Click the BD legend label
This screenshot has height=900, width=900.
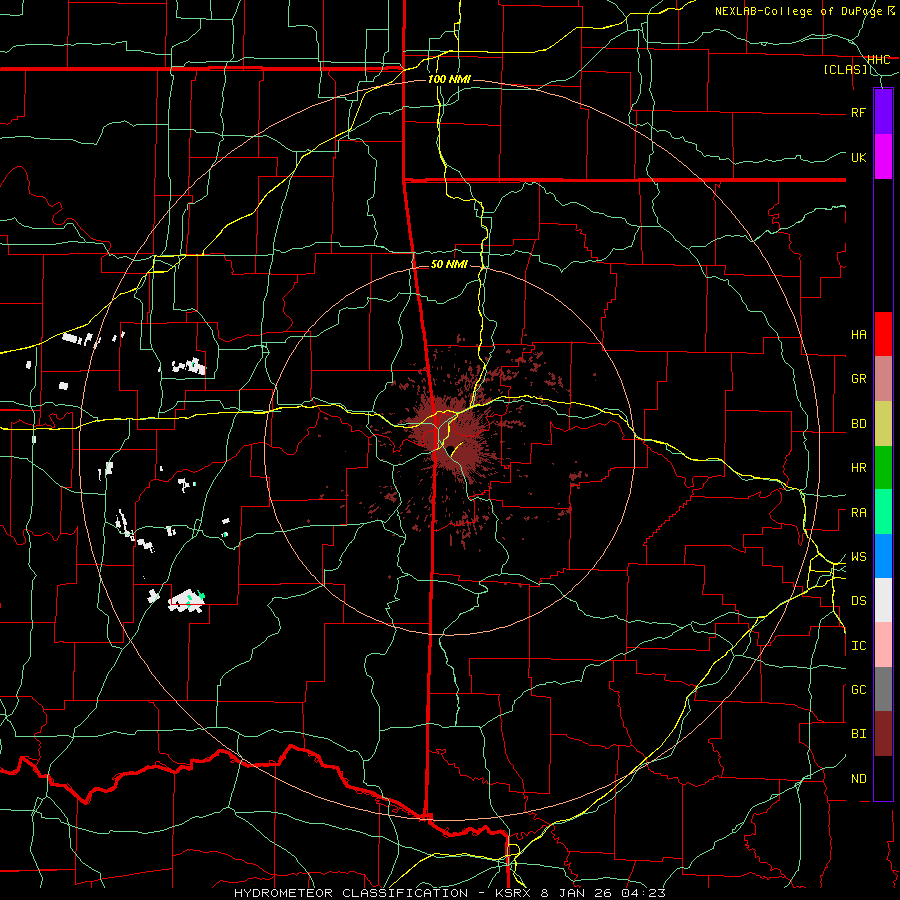pos(858,424)
